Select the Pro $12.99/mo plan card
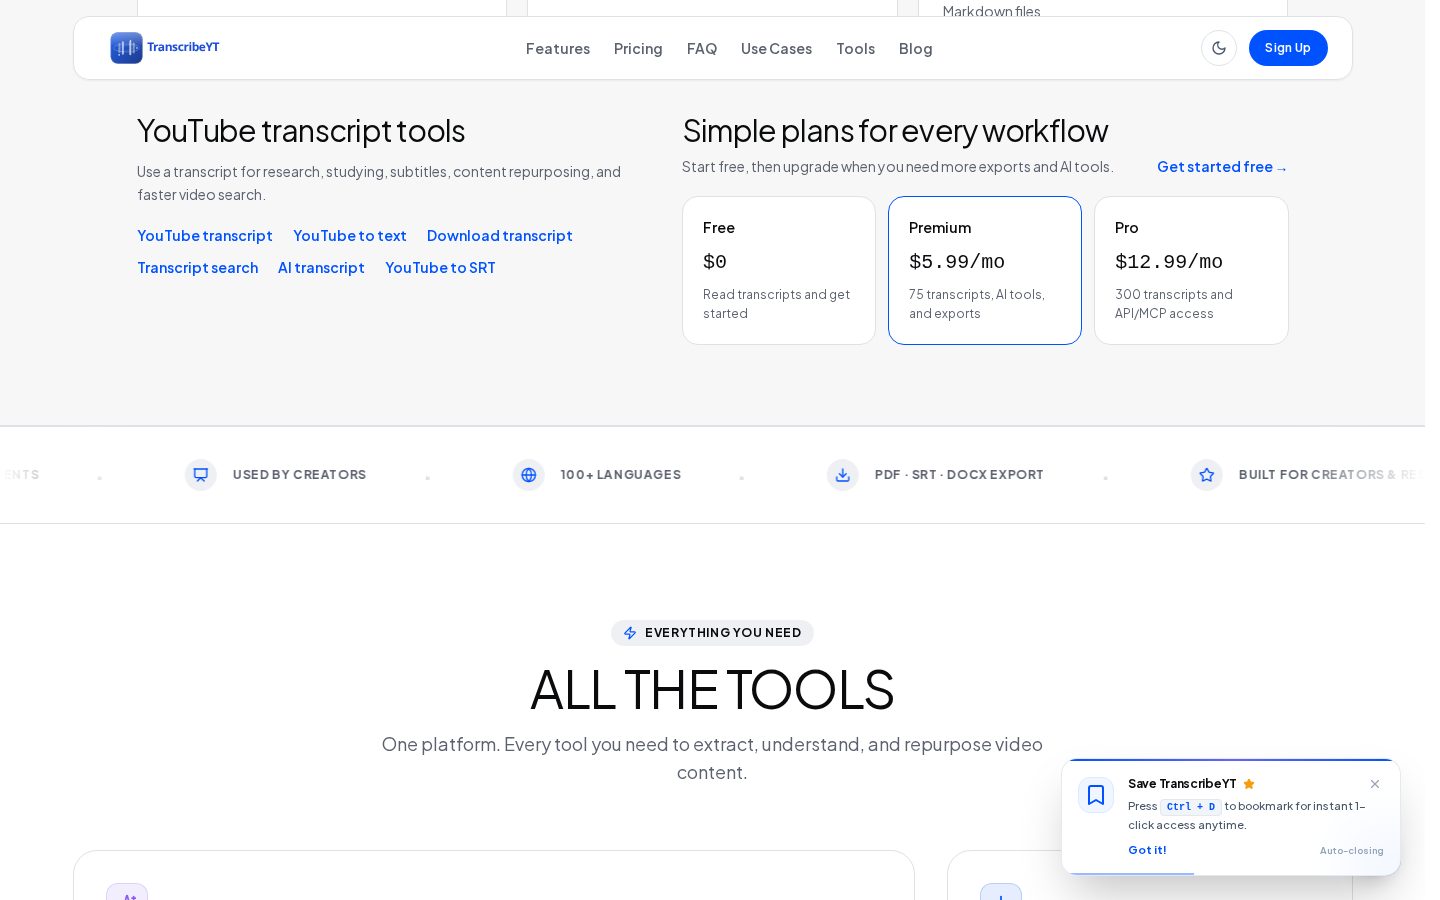This screenshot has height=900, width=1440. coord(1191,271)
